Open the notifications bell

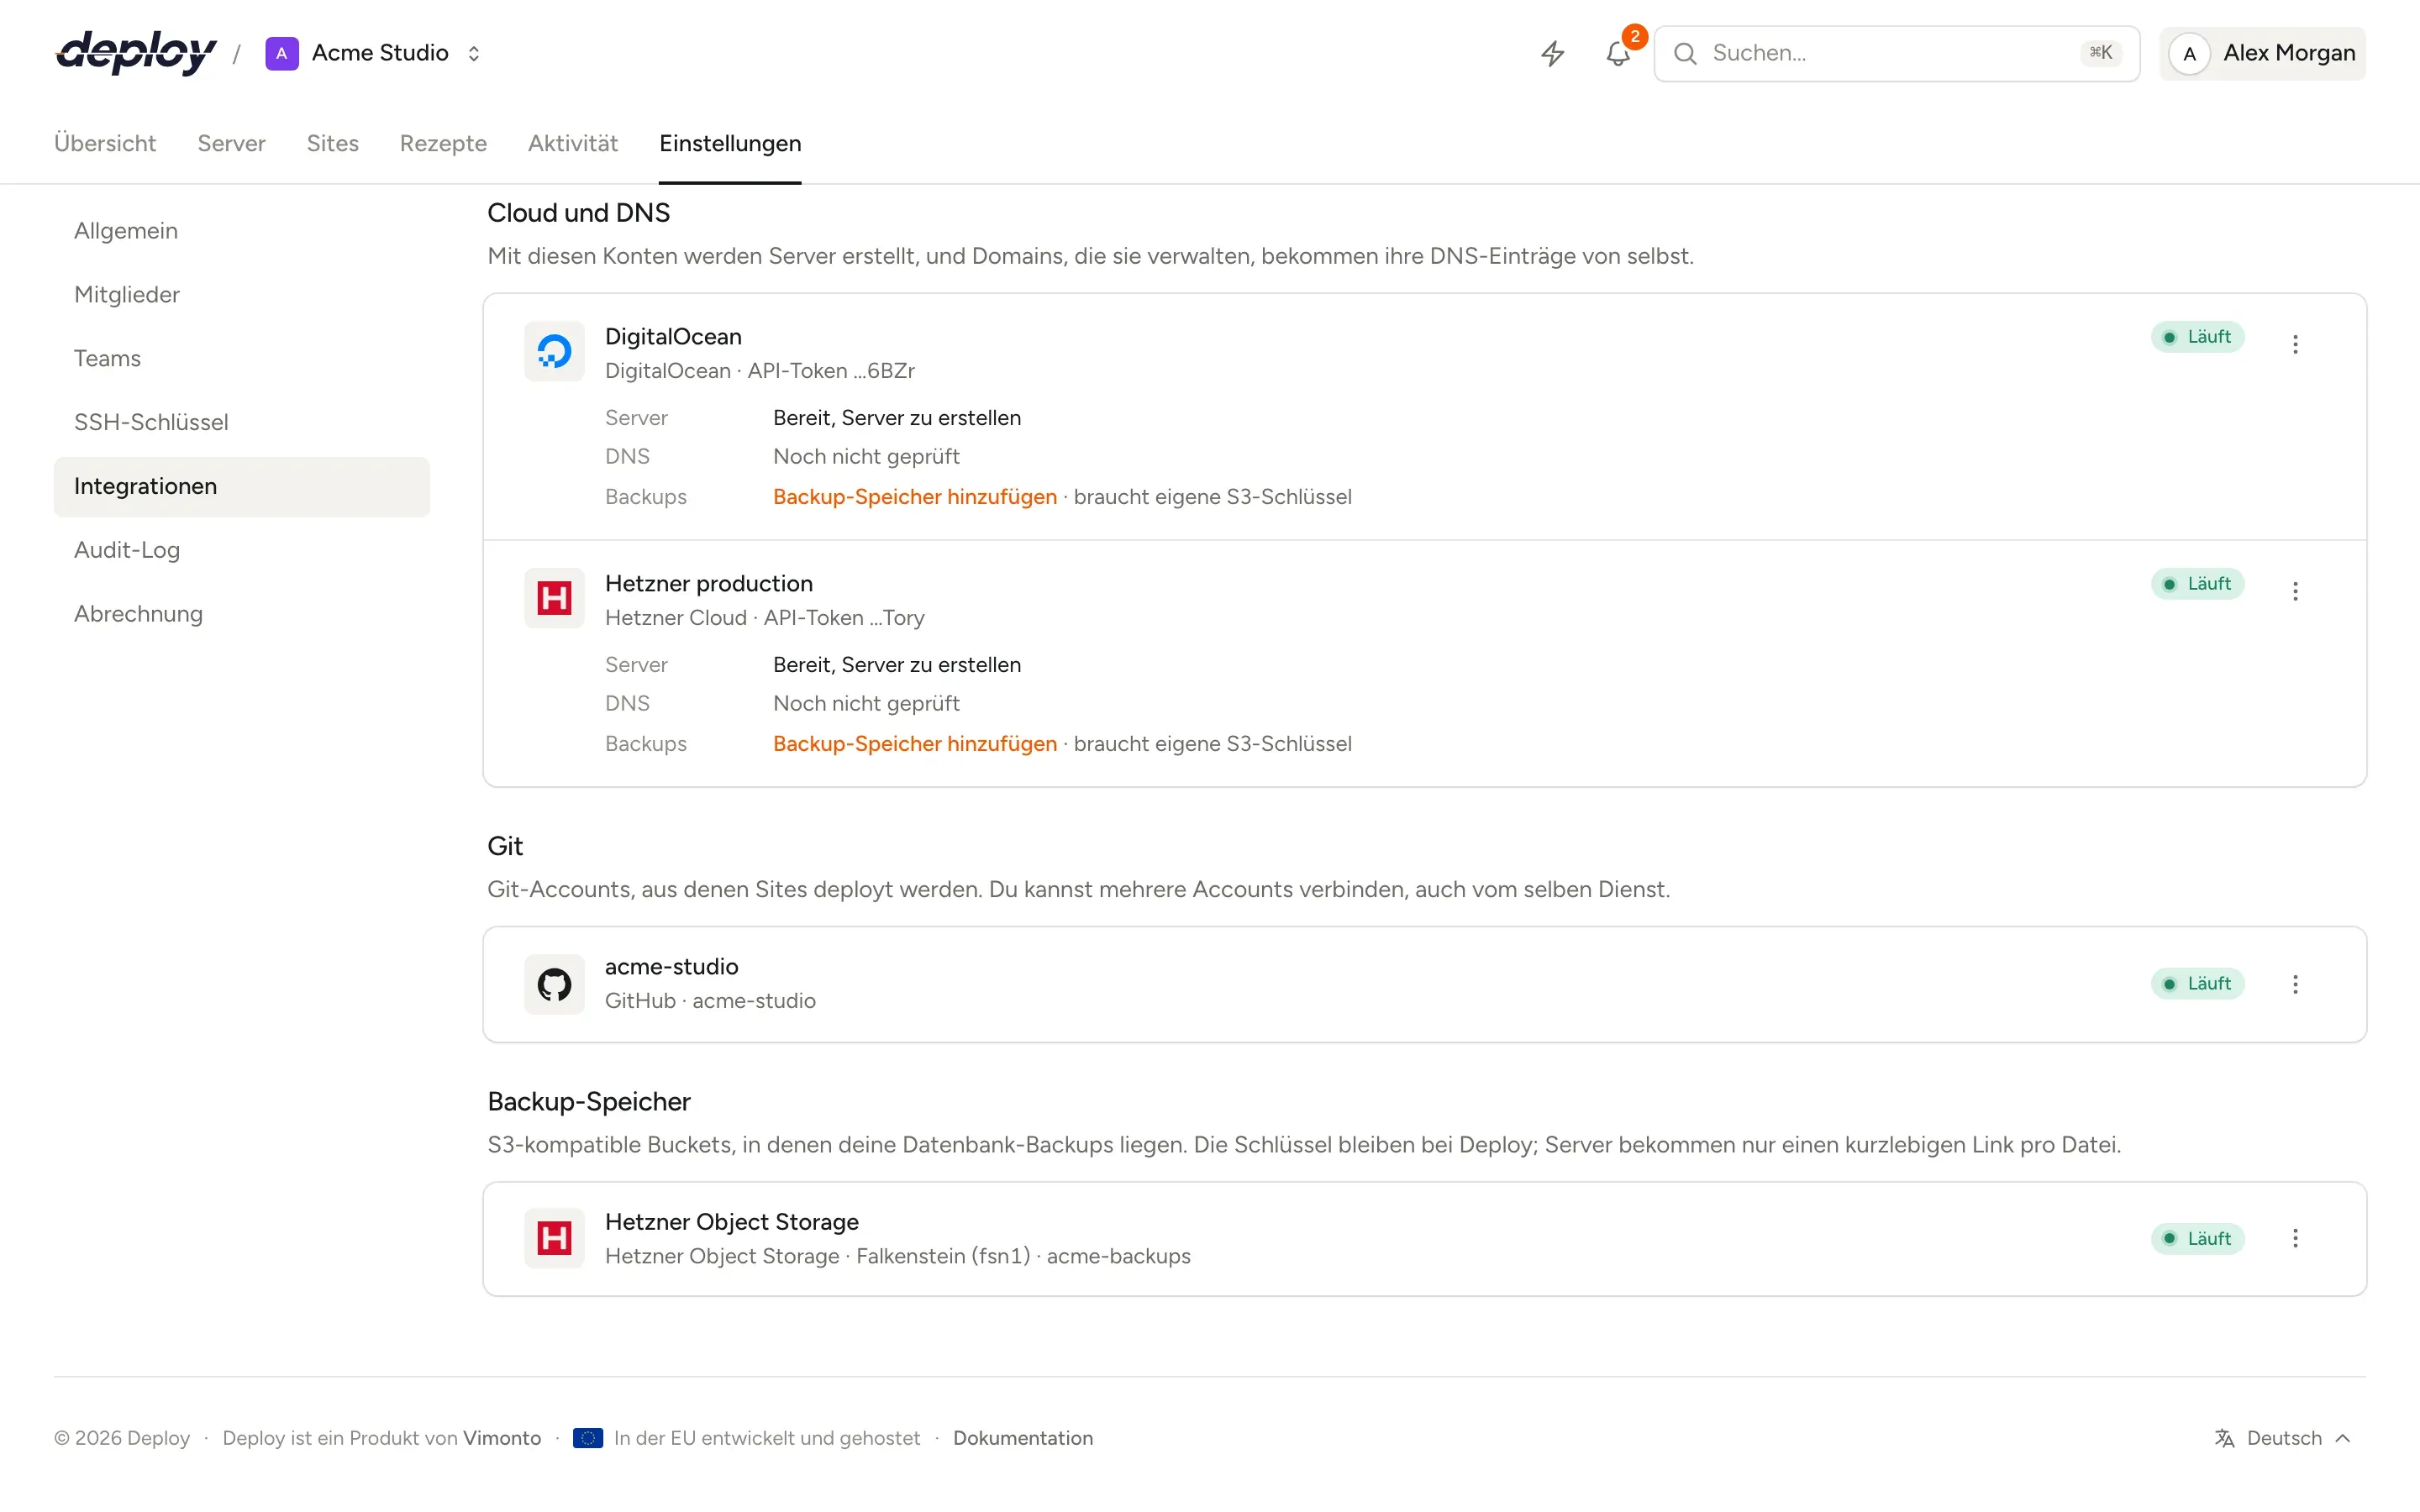pyautogui.click(x=1618, y=53)
